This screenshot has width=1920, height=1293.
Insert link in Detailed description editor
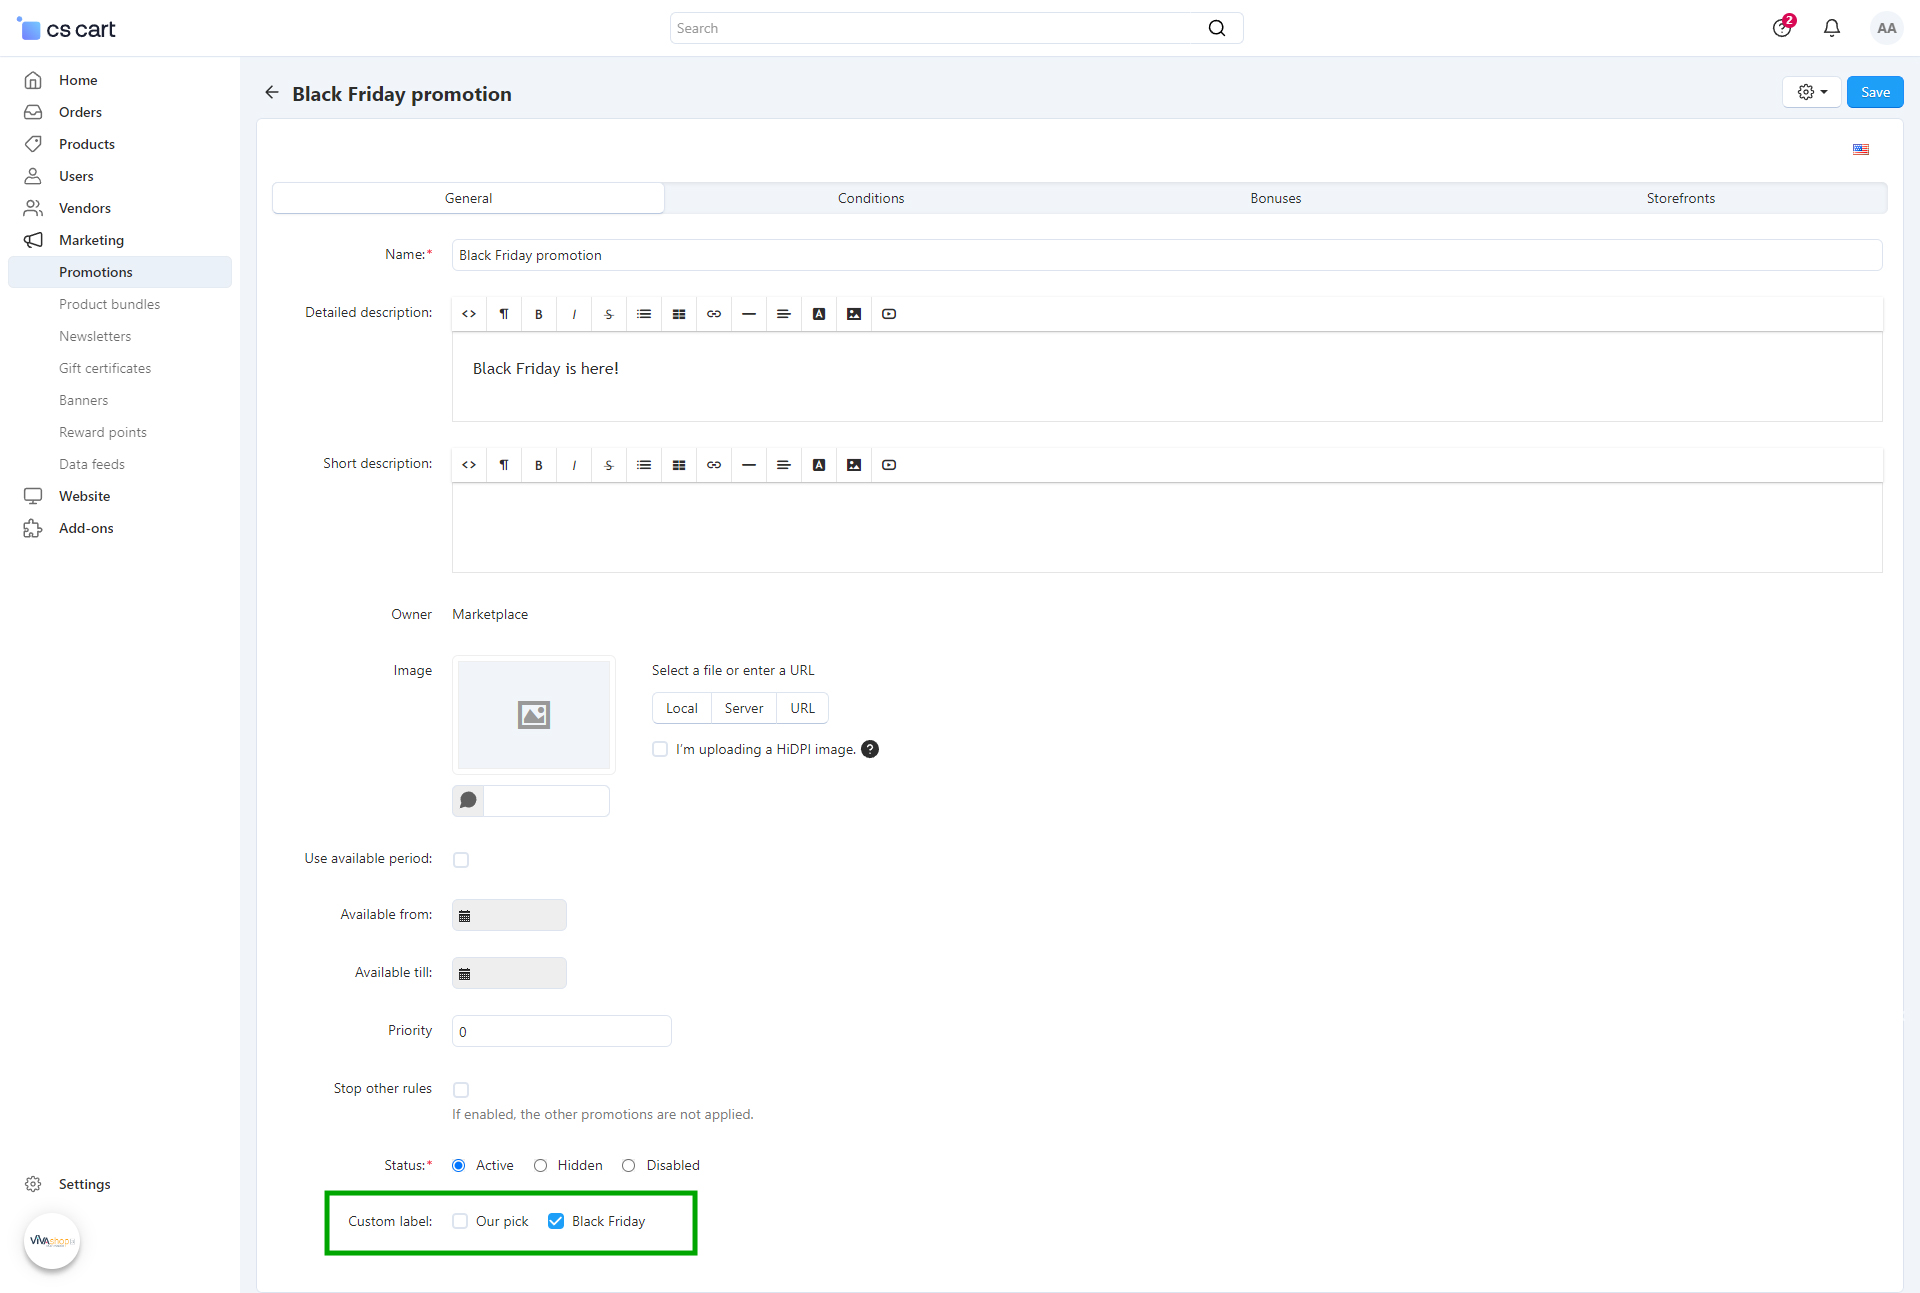coord(714,314)
